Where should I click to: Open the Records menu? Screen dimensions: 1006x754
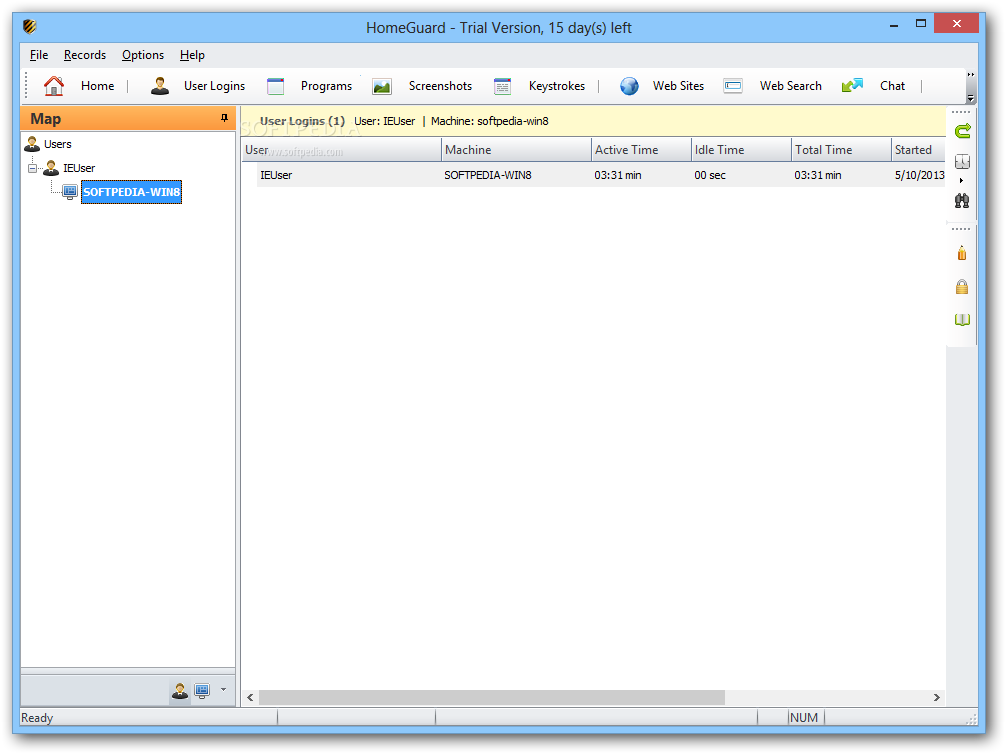(85, 55)
